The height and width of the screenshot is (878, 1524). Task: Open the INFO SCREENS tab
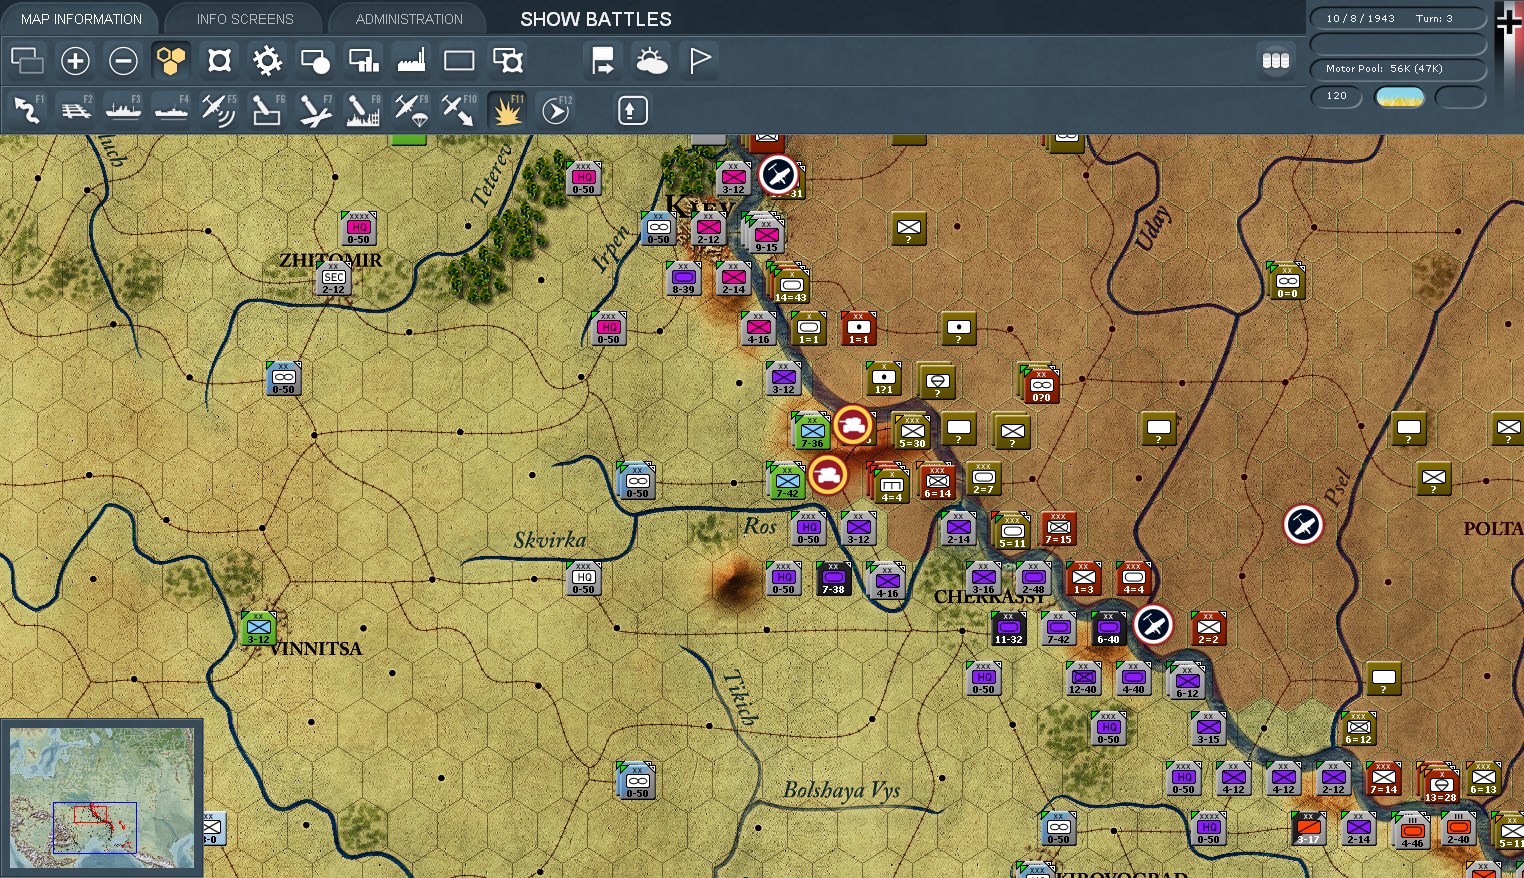click(x=245, y=19)
